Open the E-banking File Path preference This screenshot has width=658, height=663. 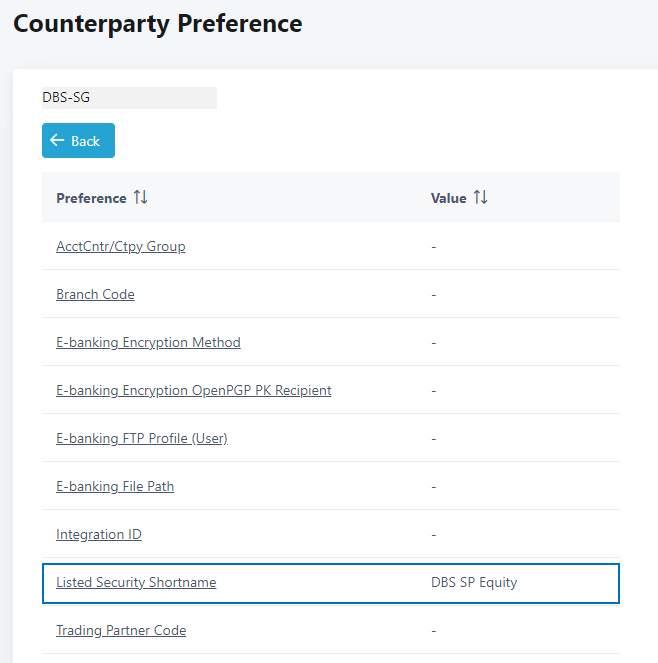(115, 486)
